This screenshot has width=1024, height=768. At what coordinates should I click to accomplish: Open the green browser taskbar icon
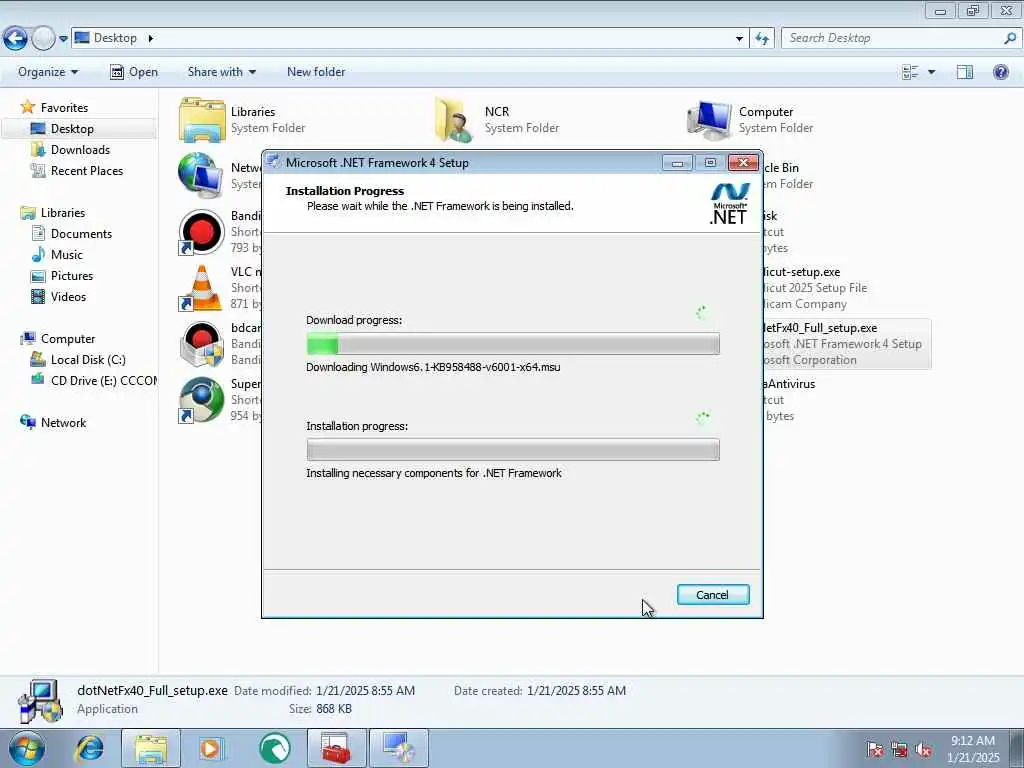[x=275, y=748]
